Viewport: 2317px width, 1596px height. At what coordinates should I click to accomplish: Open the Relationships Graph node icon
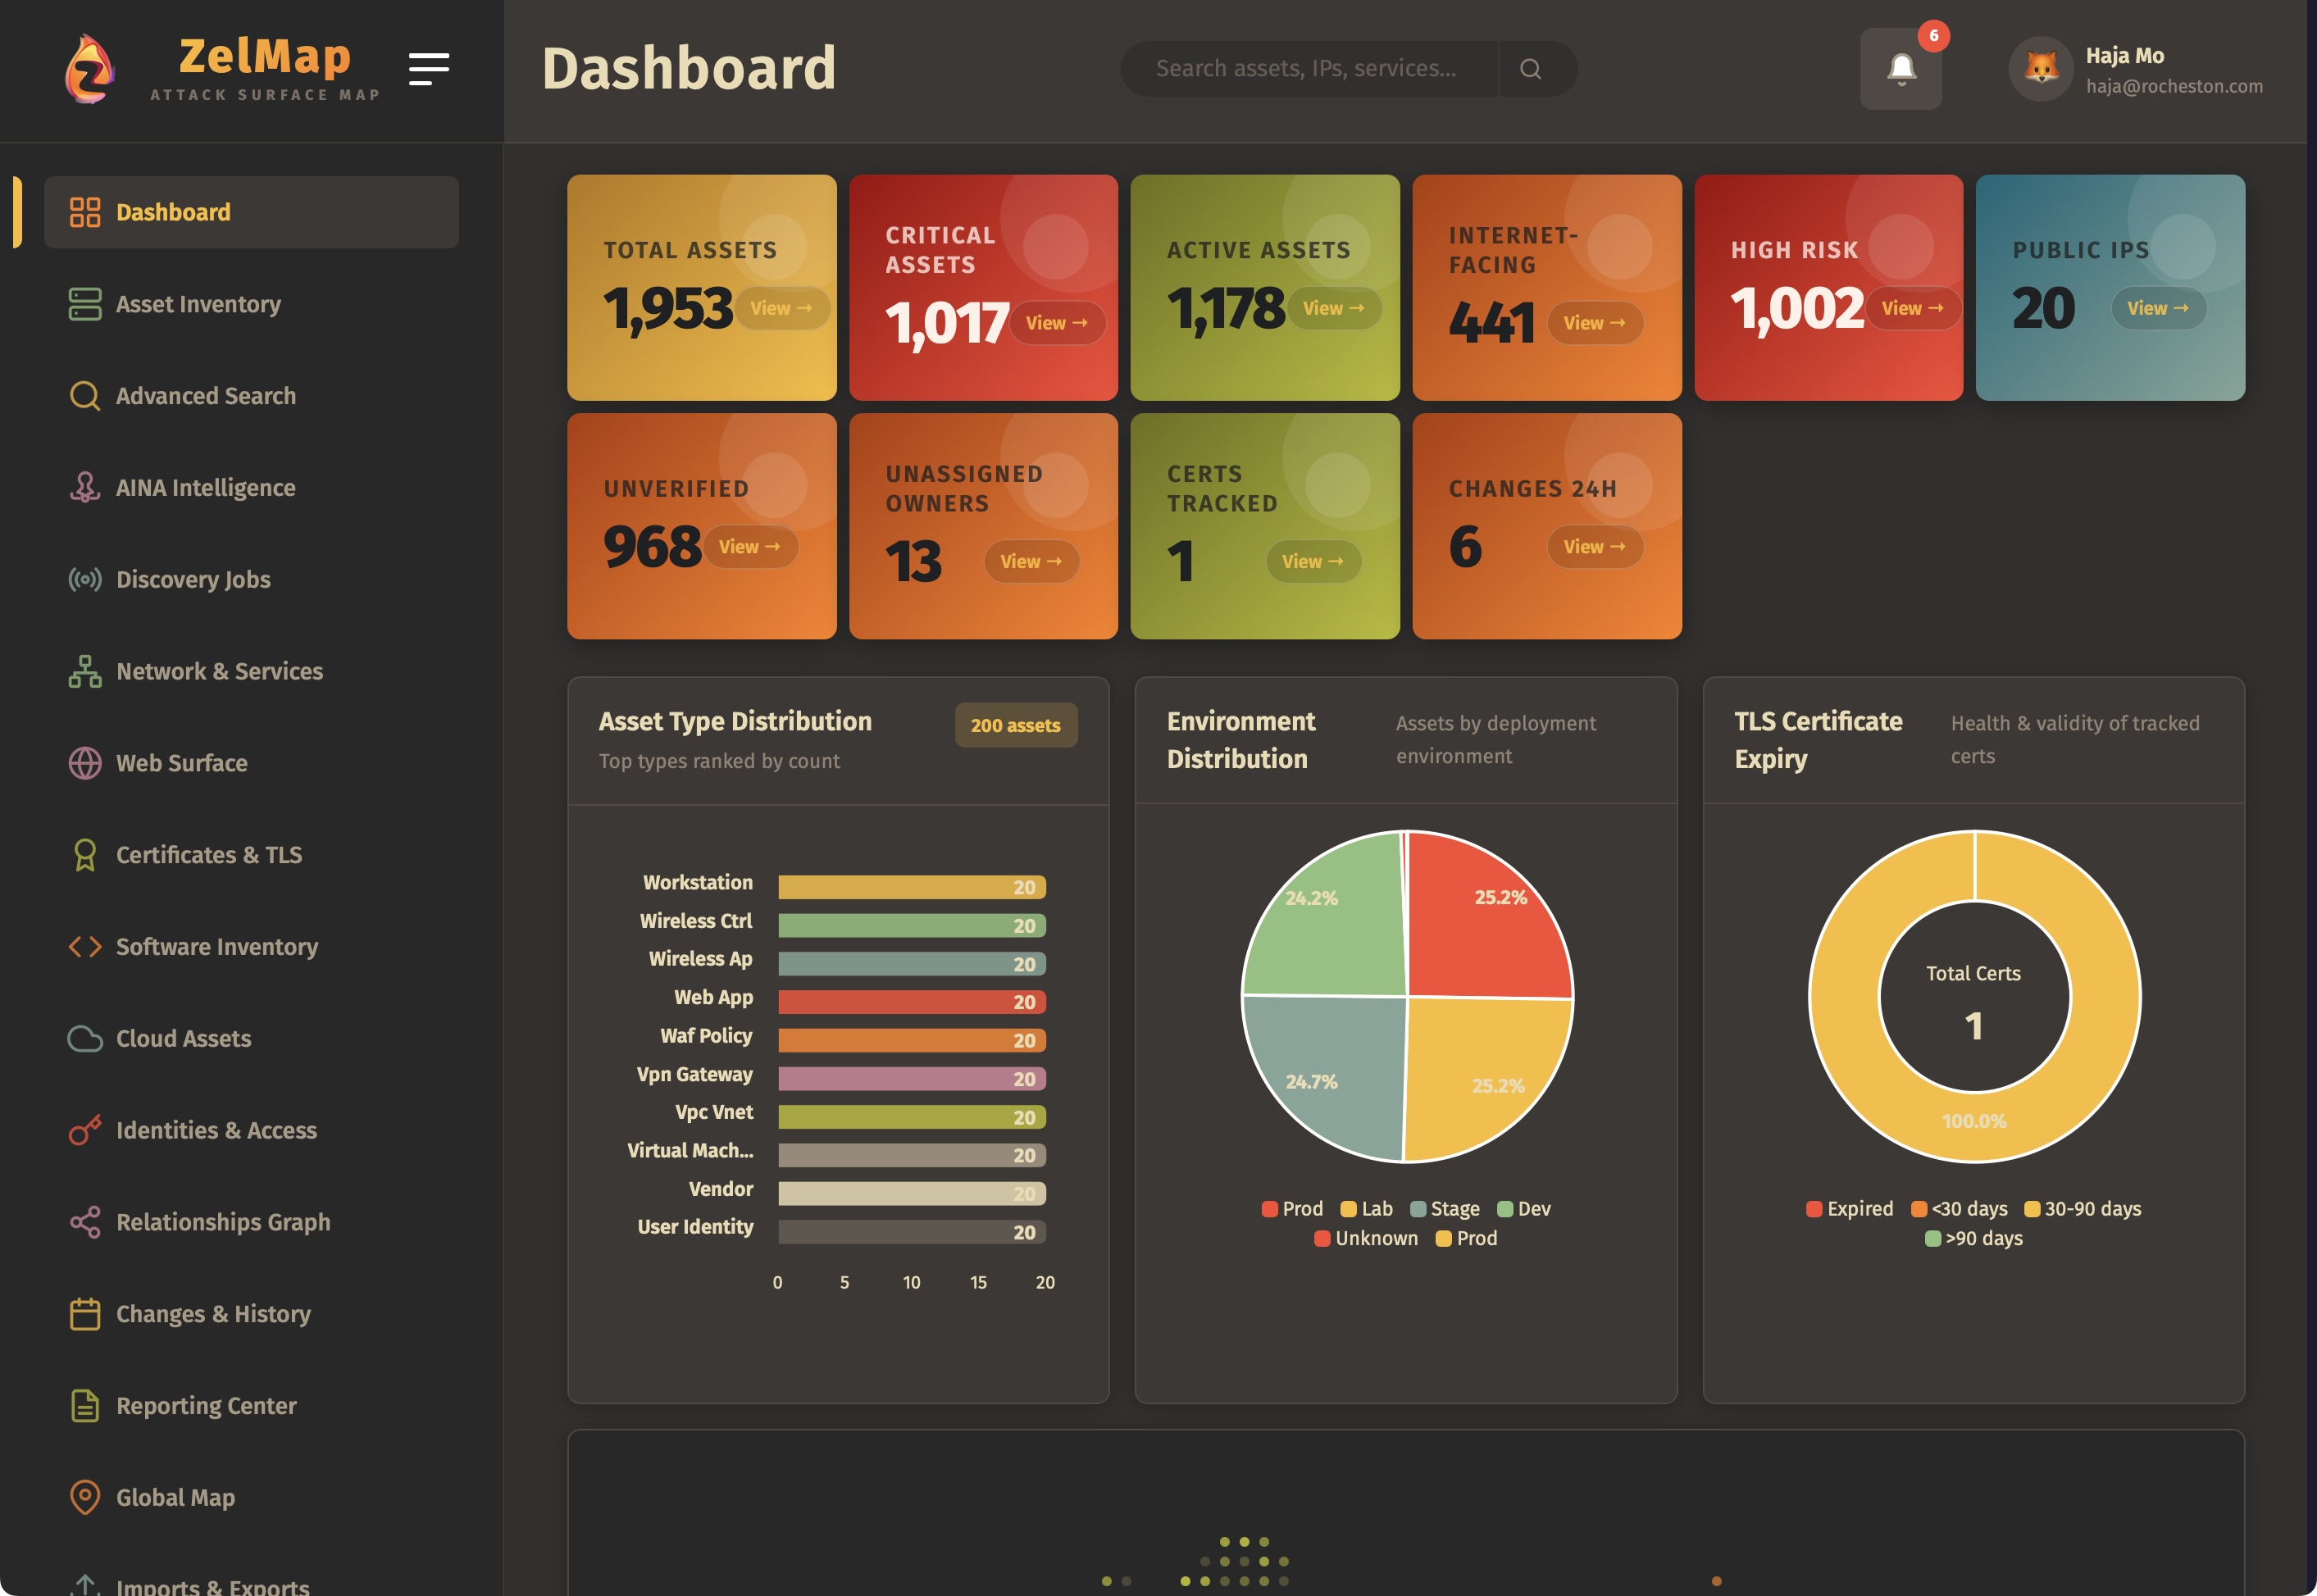pos(85,1221)
